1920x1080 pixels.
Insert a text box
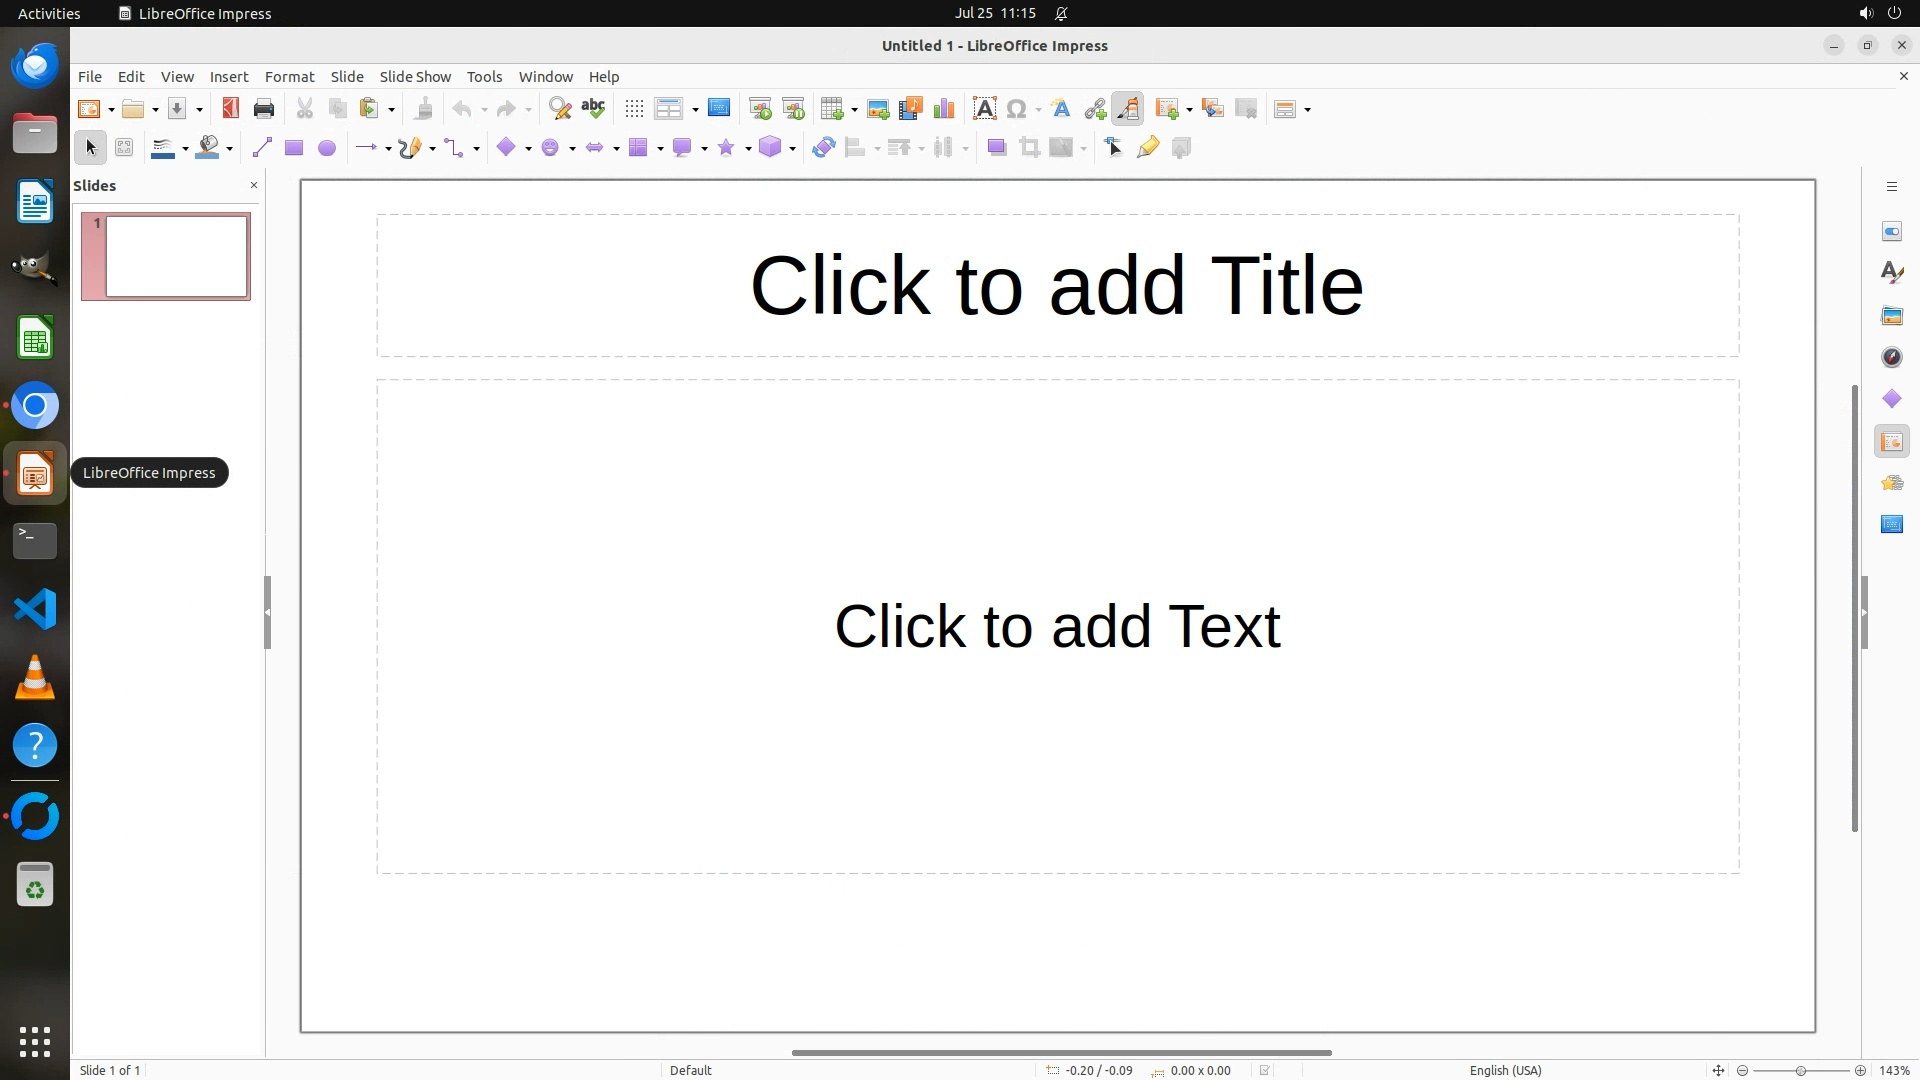pos(984,109)
